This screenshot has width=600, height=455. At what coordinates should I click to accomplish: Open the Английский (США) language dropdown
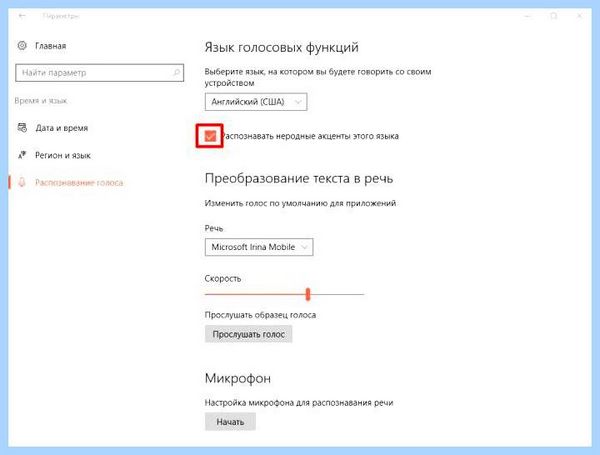[256, 102]
